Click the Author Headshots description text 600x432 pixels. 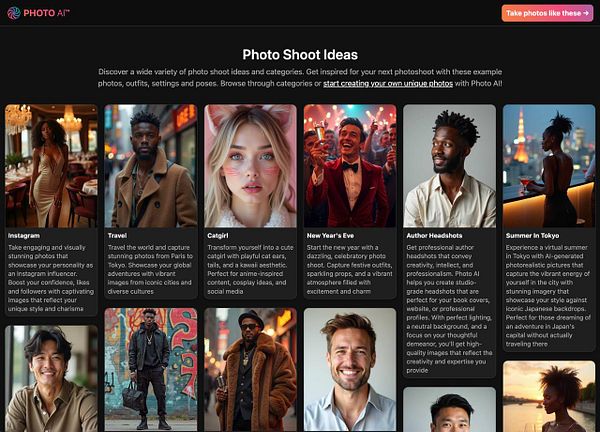coord(449,309)
